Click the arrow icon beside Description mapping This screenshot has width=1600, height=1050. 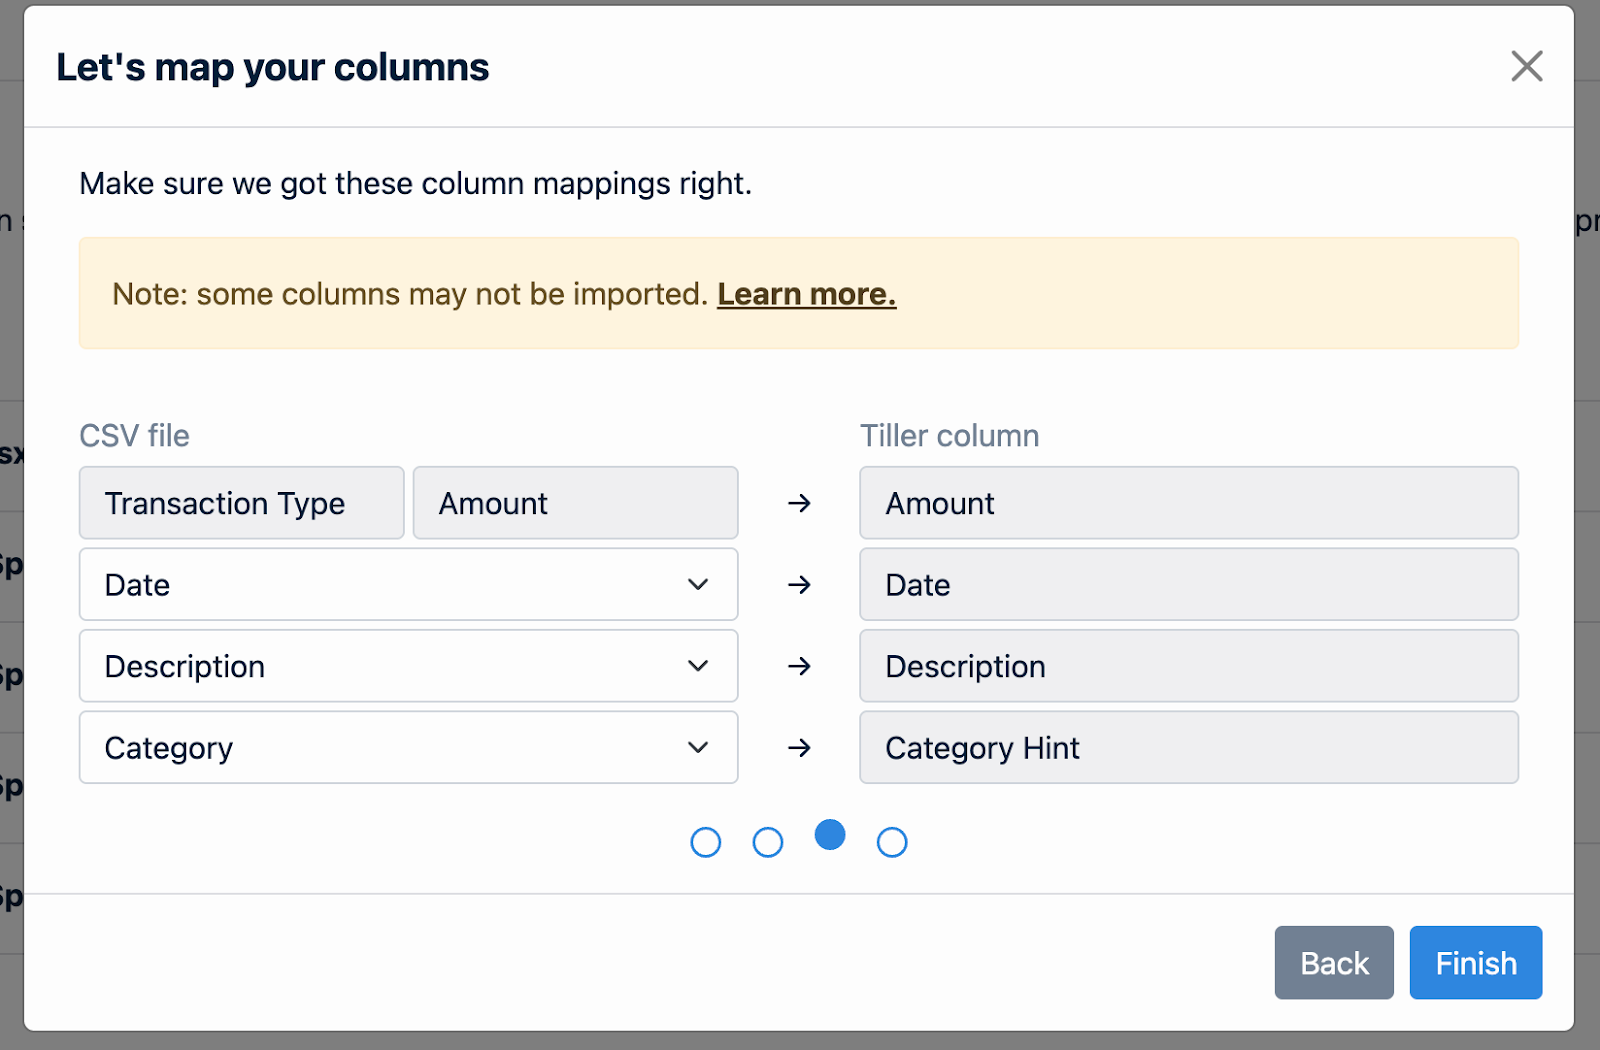[x=799, y=667]
